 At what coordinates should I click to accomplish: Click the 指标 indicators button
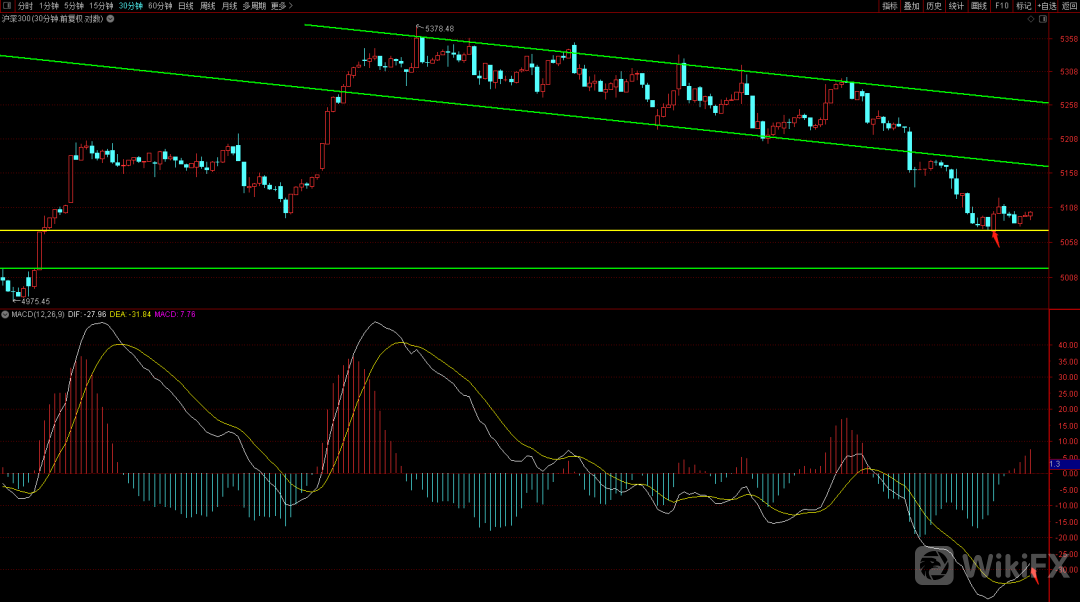click(x=889, y=6)
